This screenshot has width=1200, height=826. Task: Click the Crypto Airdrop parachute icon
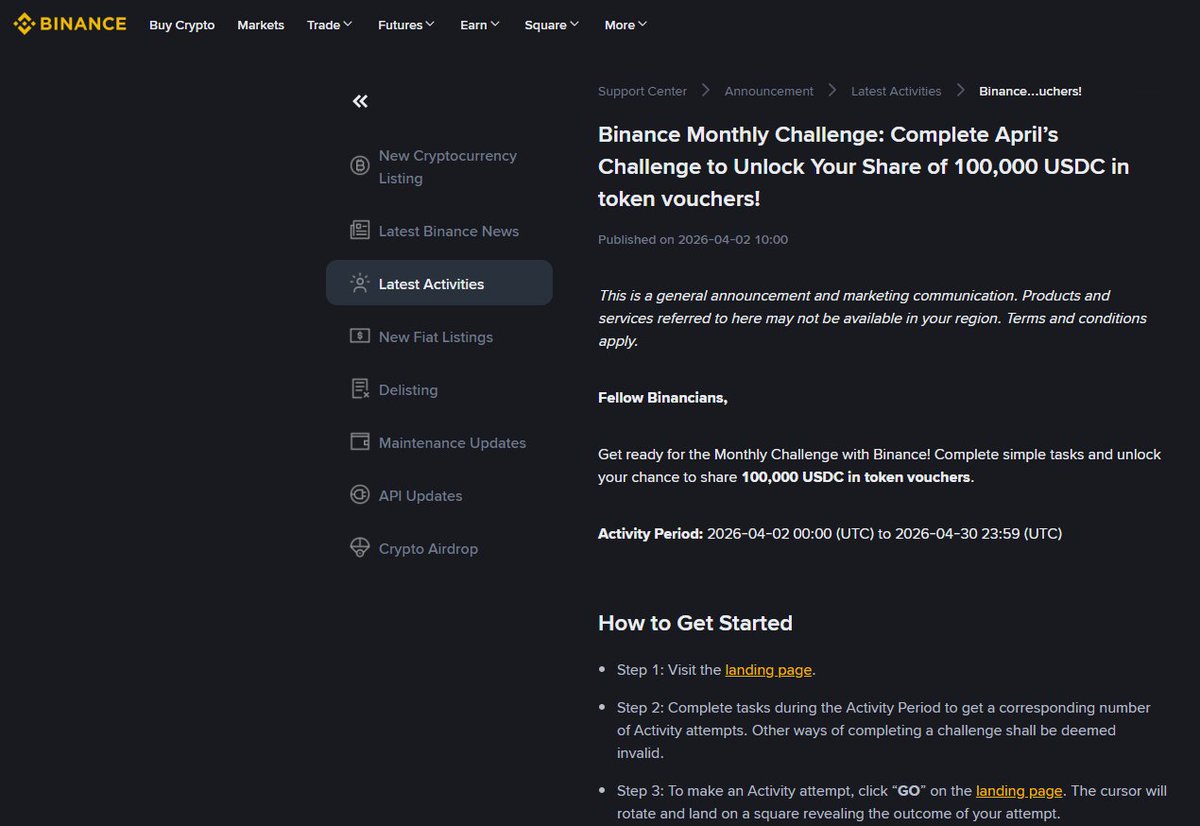[x=360, y=548]
